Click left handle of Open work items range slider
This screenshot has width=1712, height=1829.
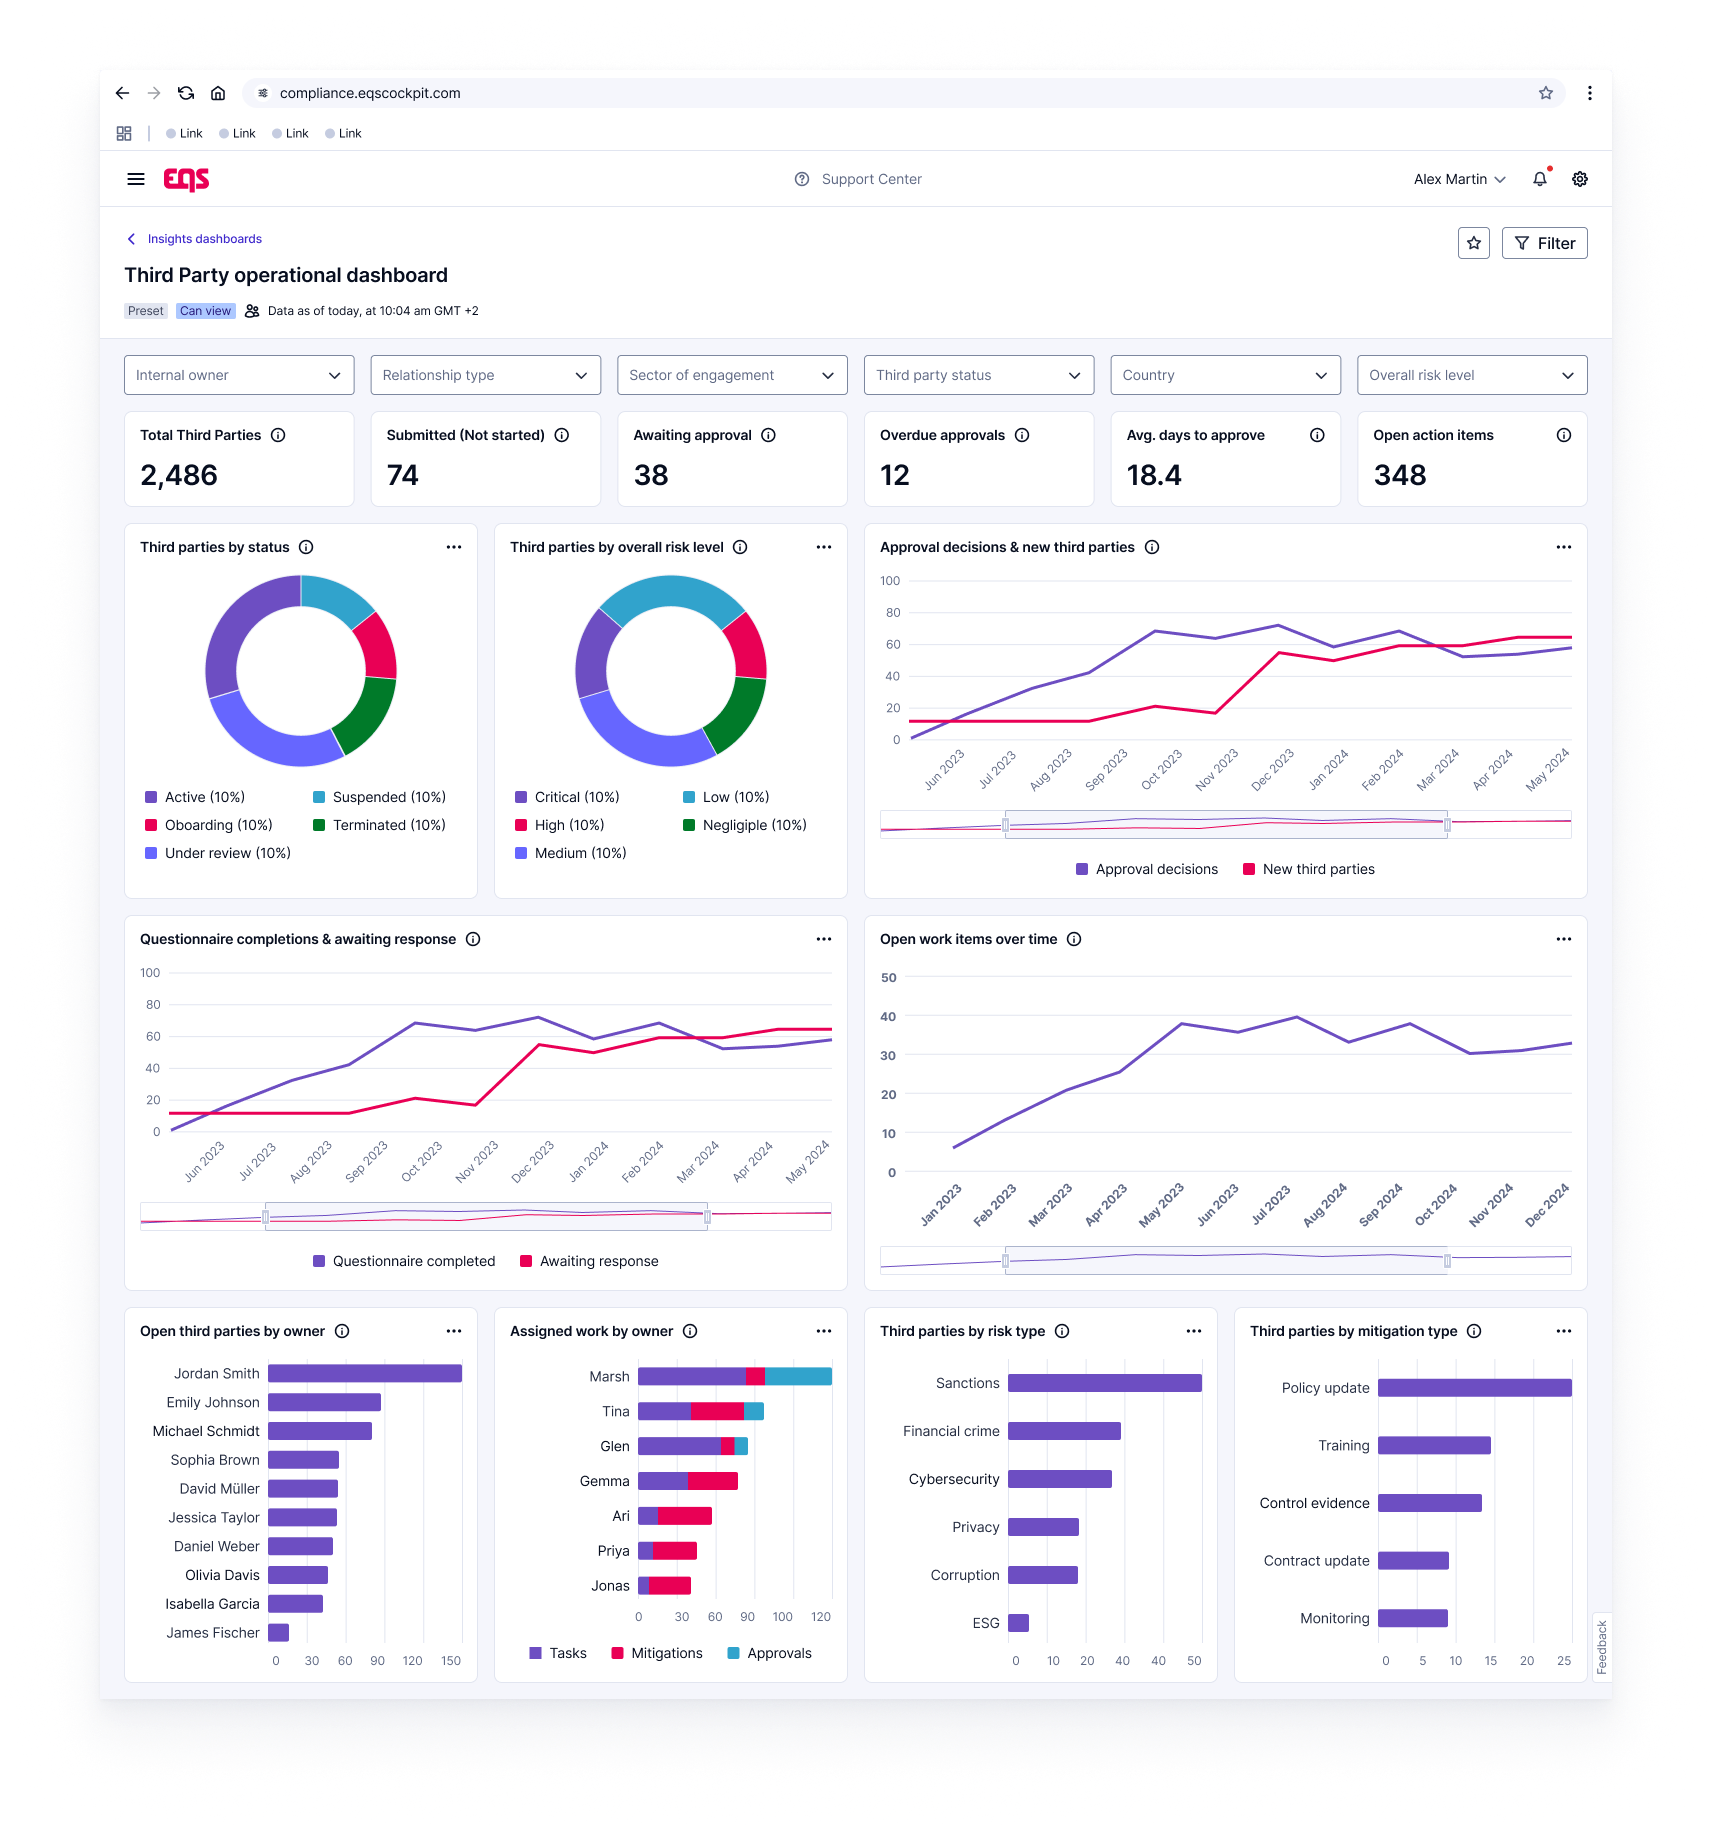[x=1006, y=1261]
